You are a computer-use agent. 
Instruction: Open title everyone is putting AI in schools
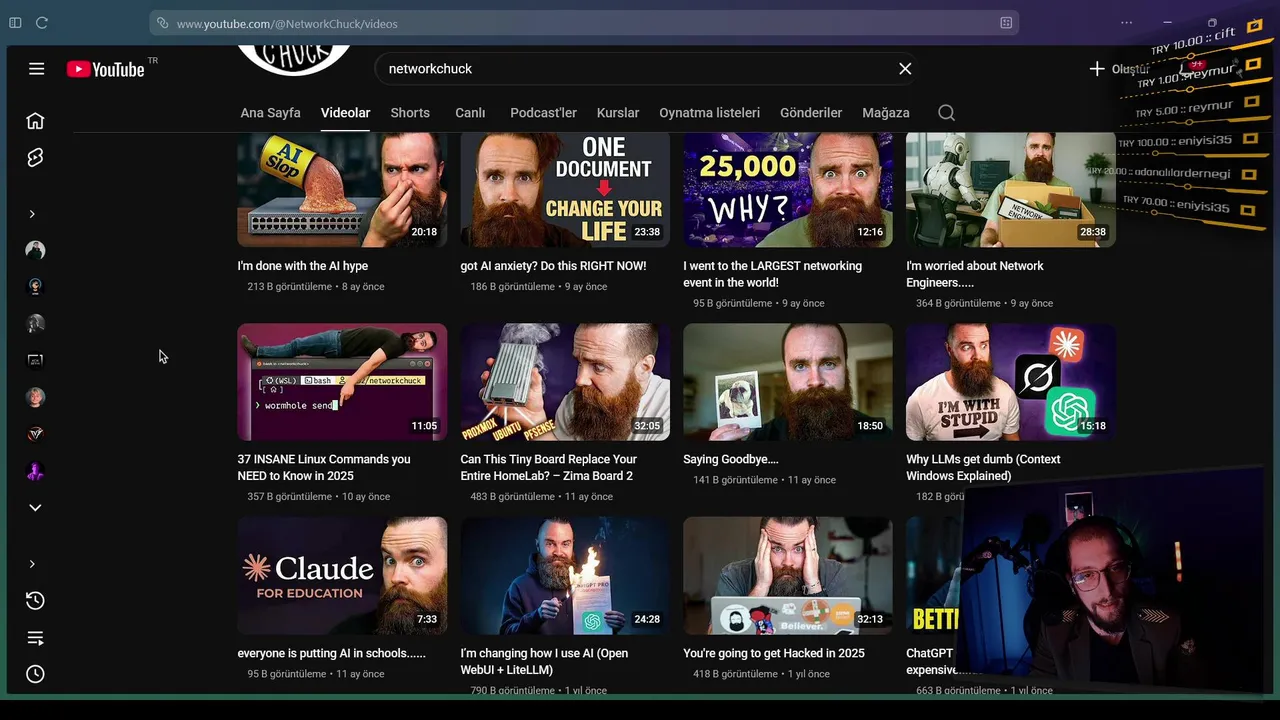pyautogui.click(x=332, y=653)
